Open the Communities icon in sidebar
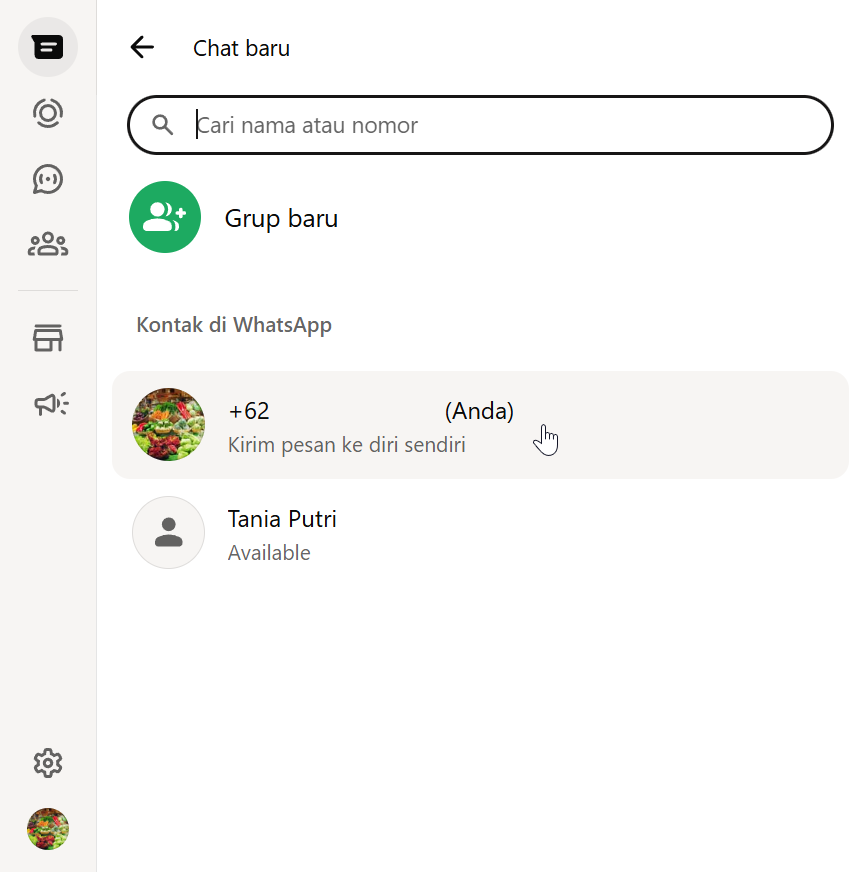Image resolution: width=850 pixels, height=872 pixels. click(48, 244)
